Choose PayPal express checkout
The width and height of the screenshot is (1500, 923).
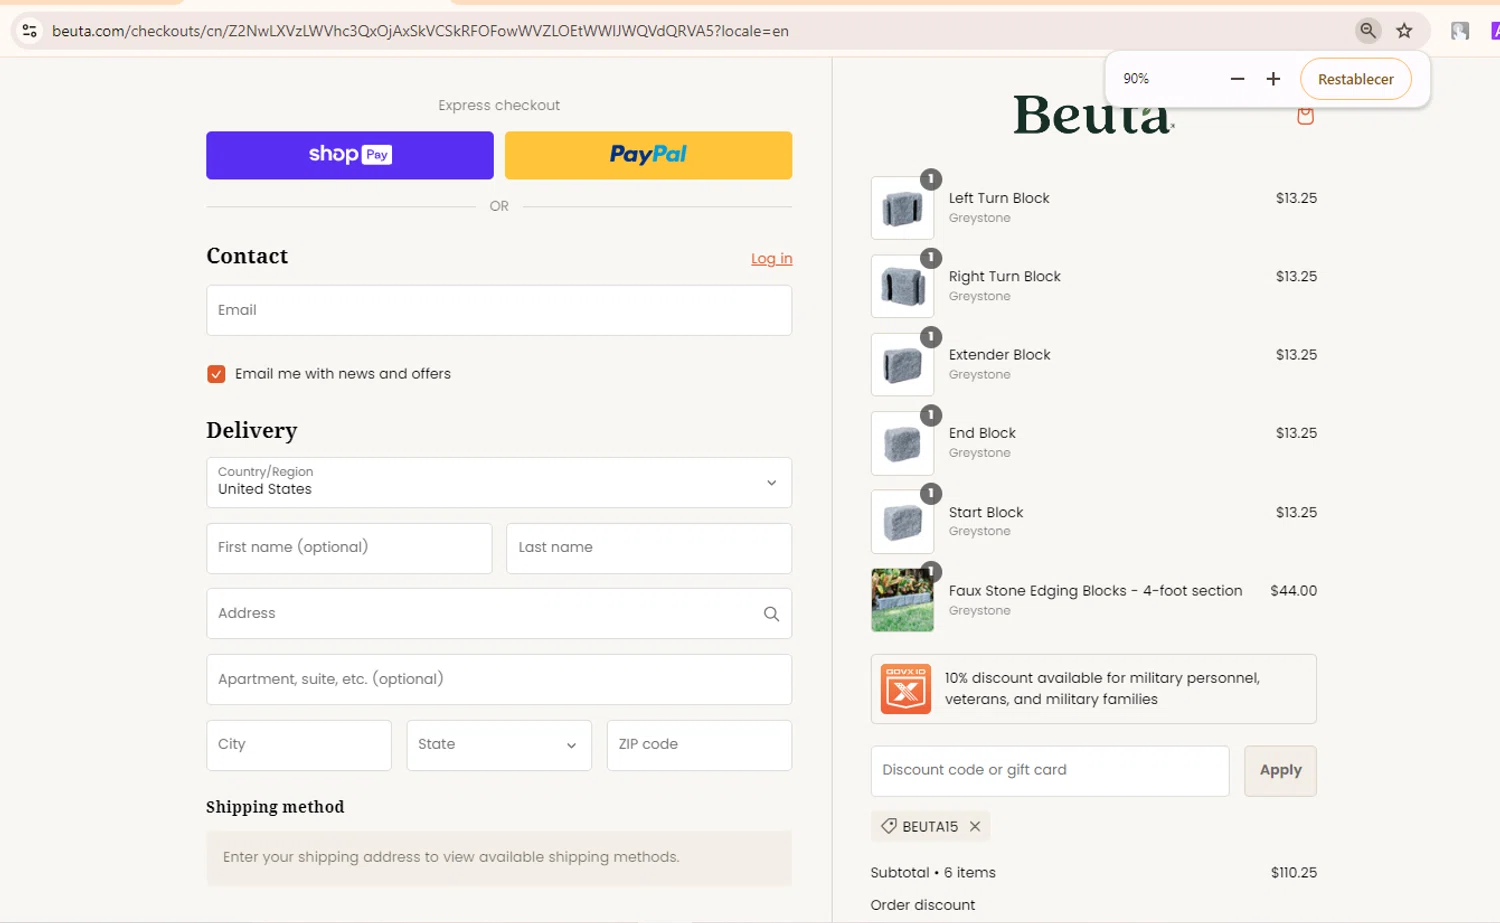coord(648,155)
